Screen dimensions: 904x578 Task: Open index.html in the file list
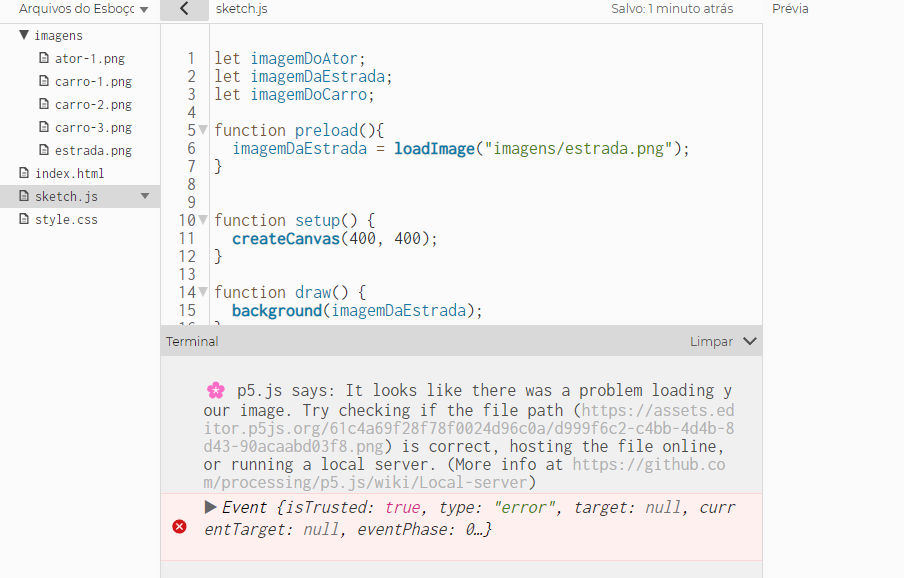69,173
